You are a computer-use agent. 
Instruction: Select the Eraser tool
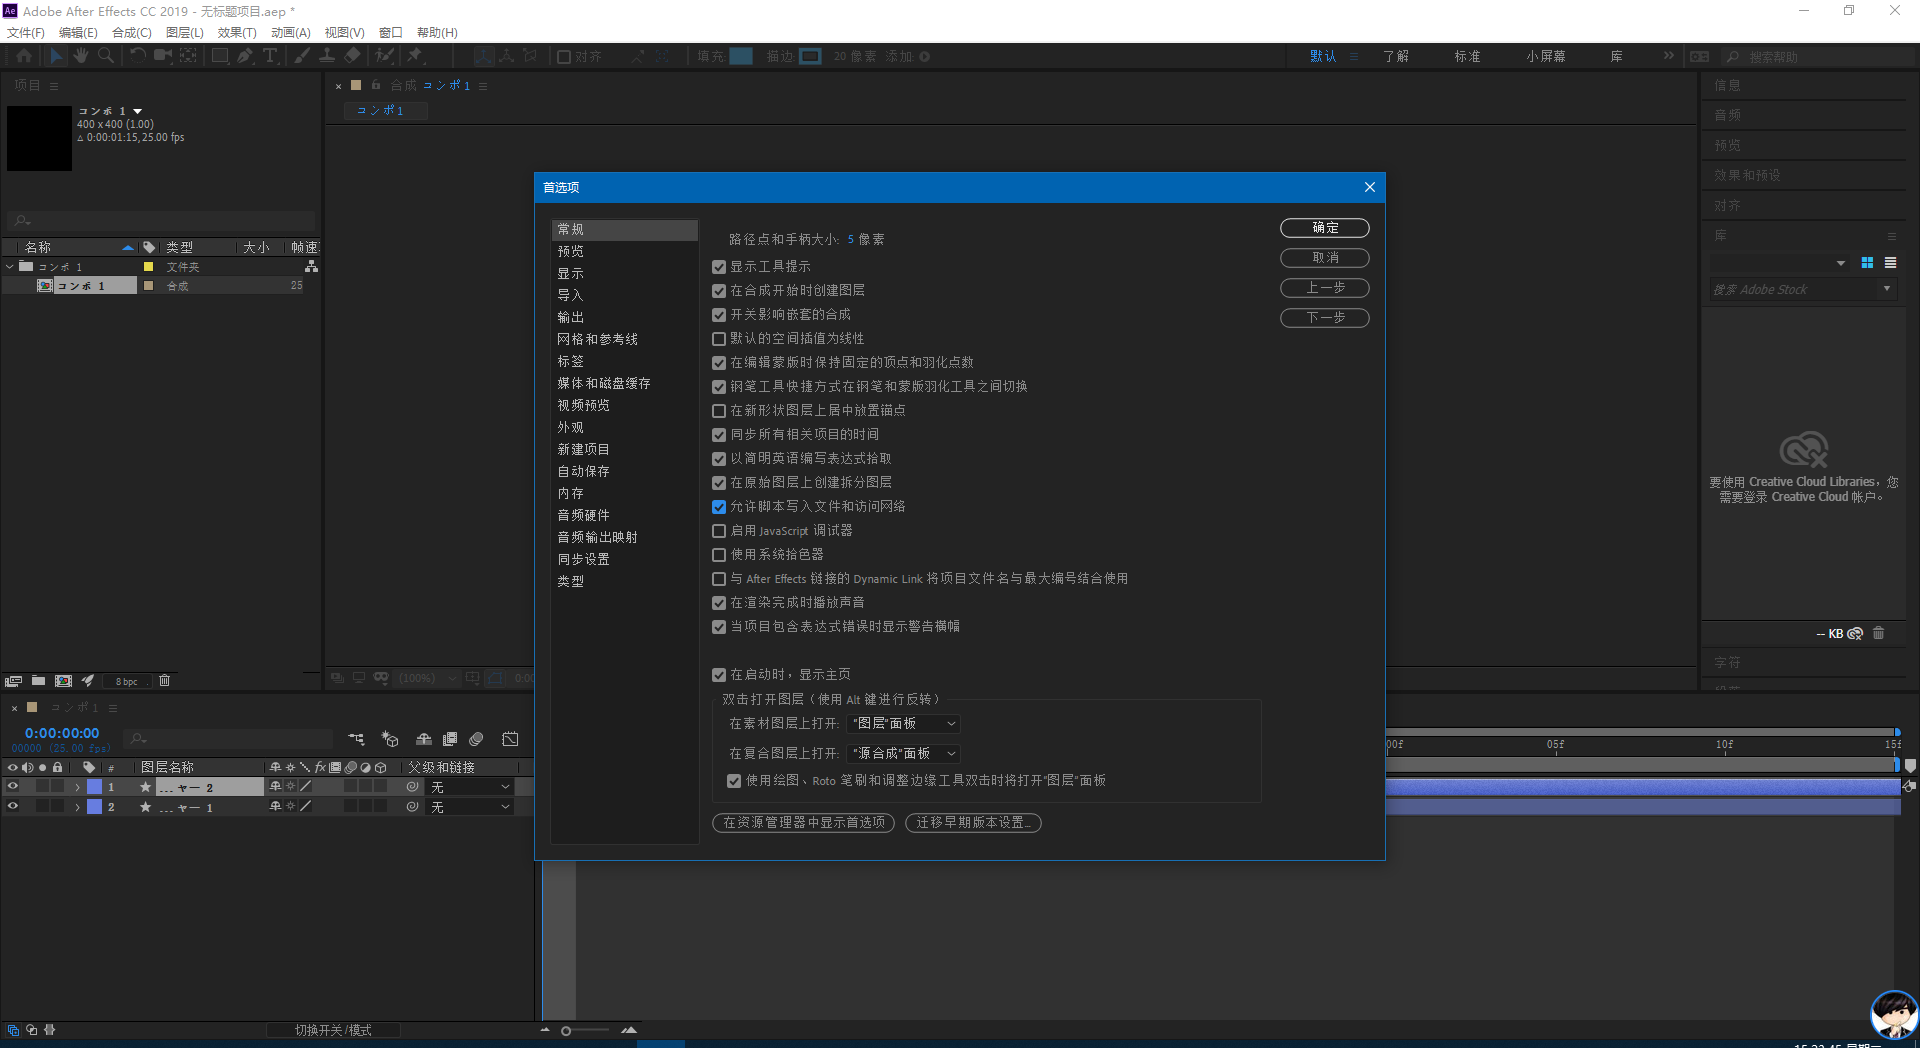(352, 56)
